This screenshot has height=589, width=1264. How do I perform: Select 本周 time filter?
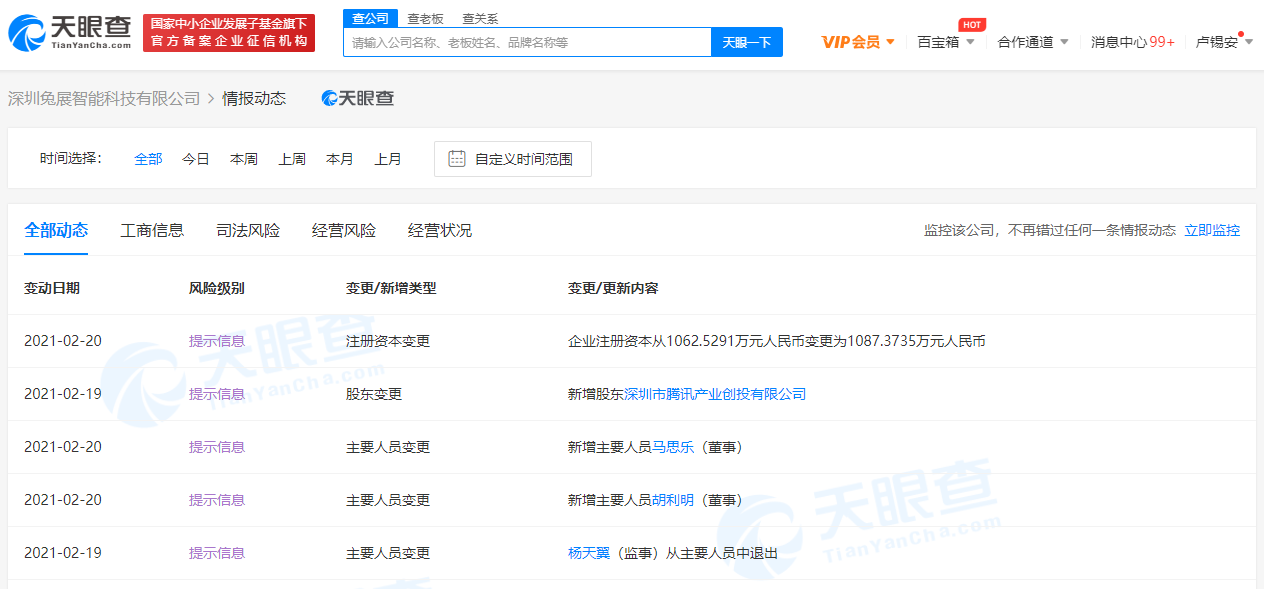[244, 159]
